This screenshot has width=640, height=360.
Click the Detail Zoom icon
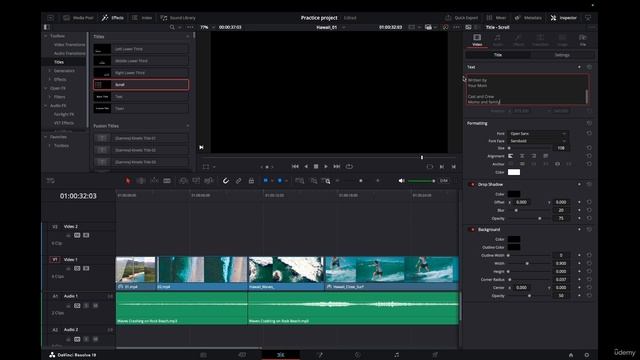pyautogui.click(x=313, y=180)
